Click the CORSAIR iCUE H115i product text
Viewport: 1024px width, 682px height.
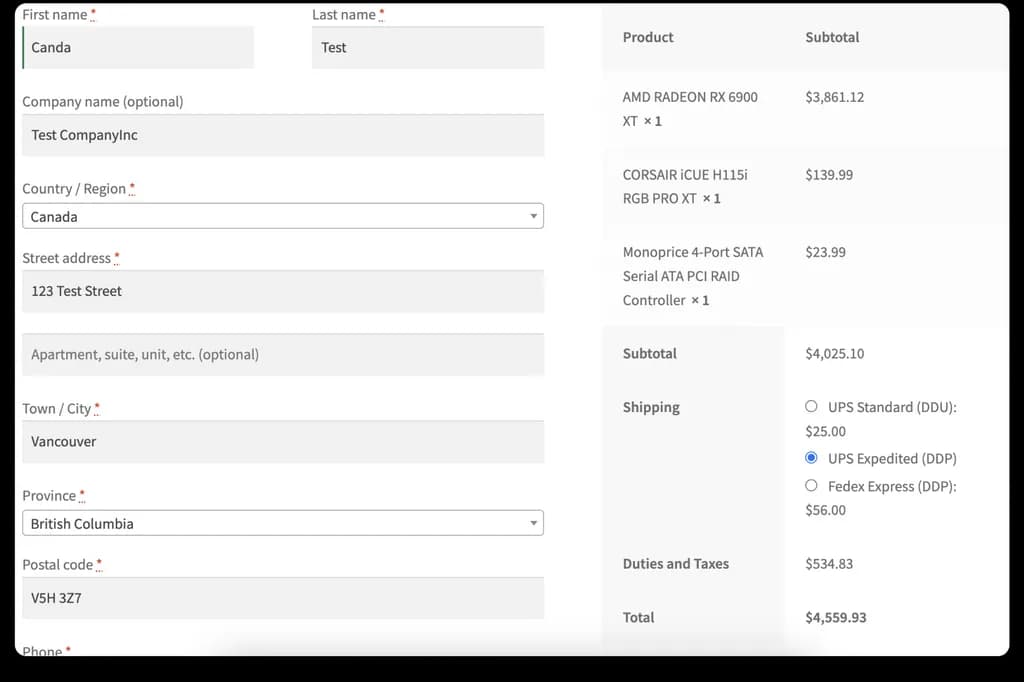684,186
